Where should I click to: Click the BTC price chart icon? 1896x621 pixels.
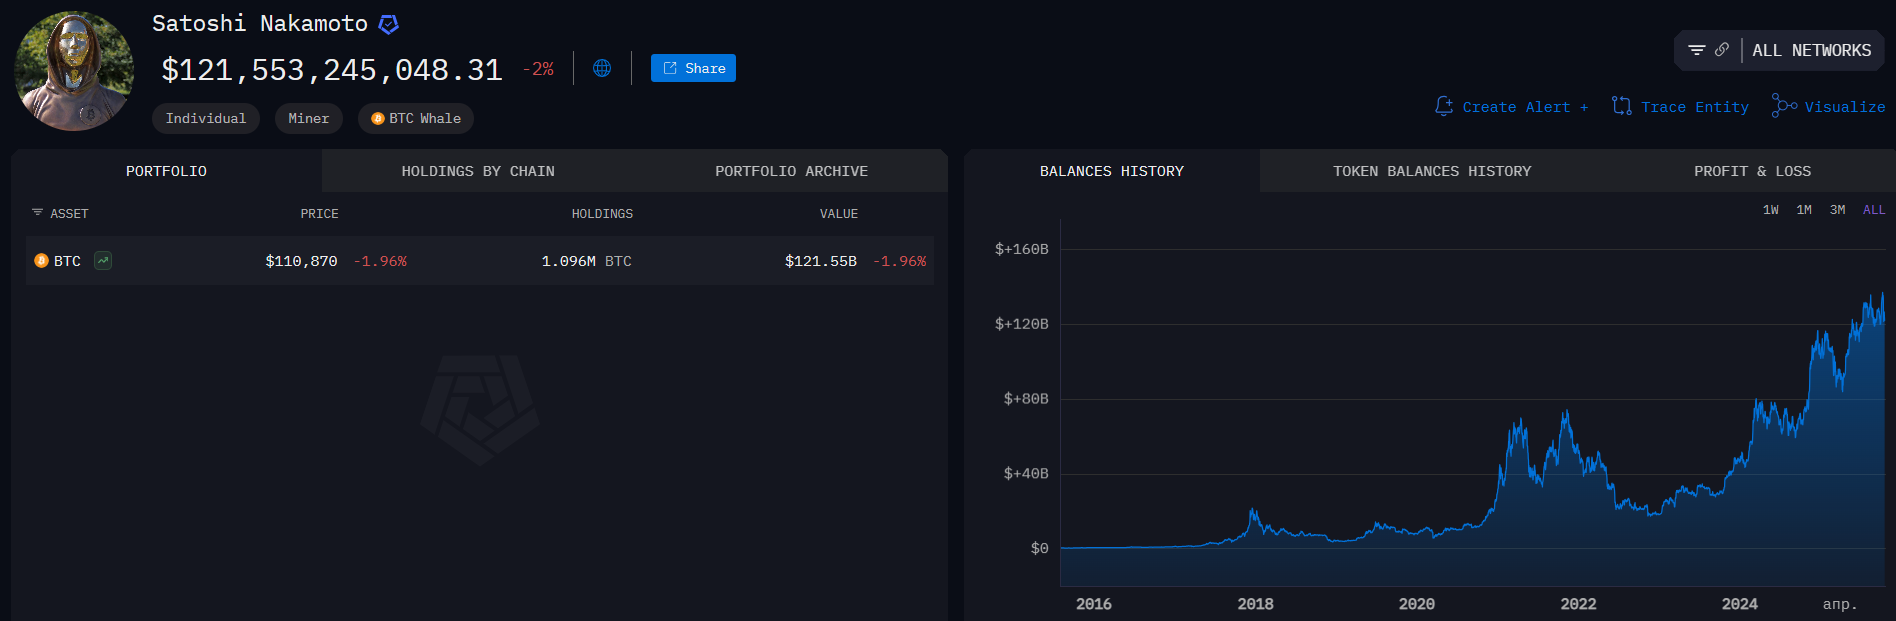click(103, 261)
